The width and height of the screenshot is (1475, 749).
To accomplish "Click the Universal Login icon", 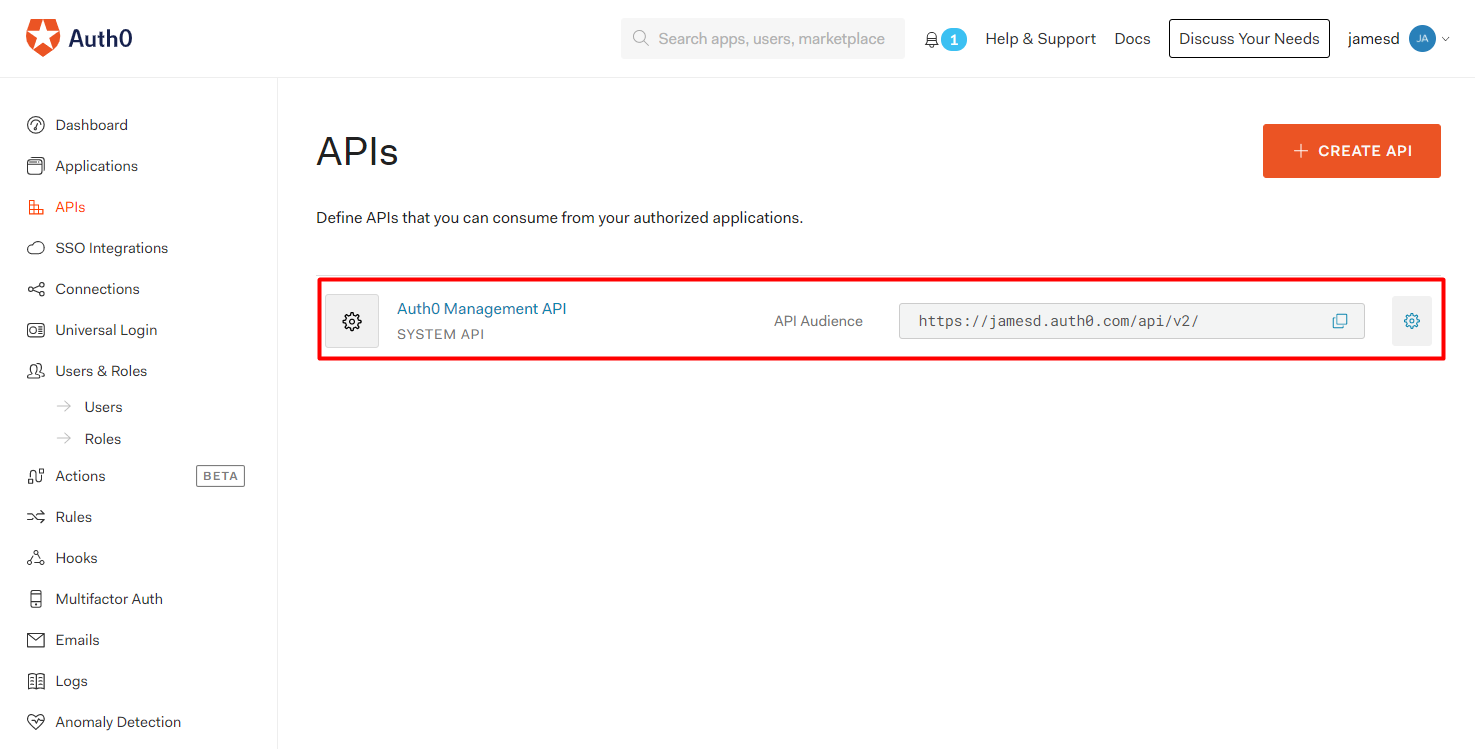I will coord(36,330).
